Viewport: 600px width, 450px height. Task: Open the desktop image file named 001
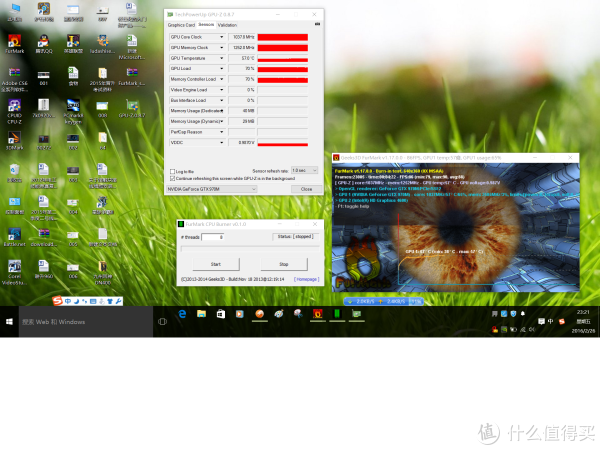click(44, 76)
